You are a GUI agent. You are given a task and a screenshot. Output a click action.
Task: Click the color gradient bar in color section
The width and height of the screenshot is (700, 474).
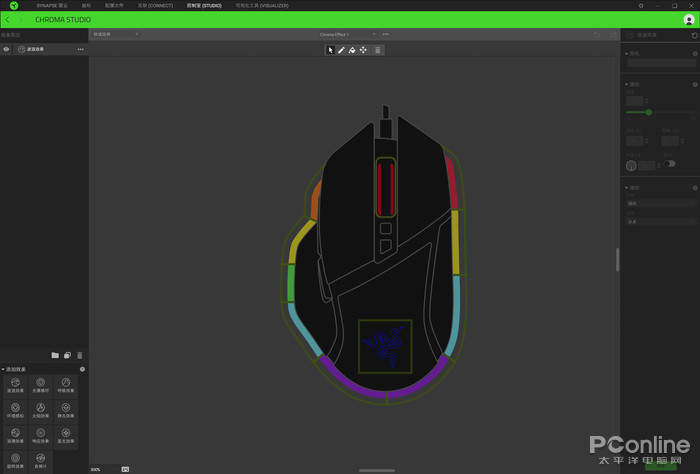click(x=661, y=63)
